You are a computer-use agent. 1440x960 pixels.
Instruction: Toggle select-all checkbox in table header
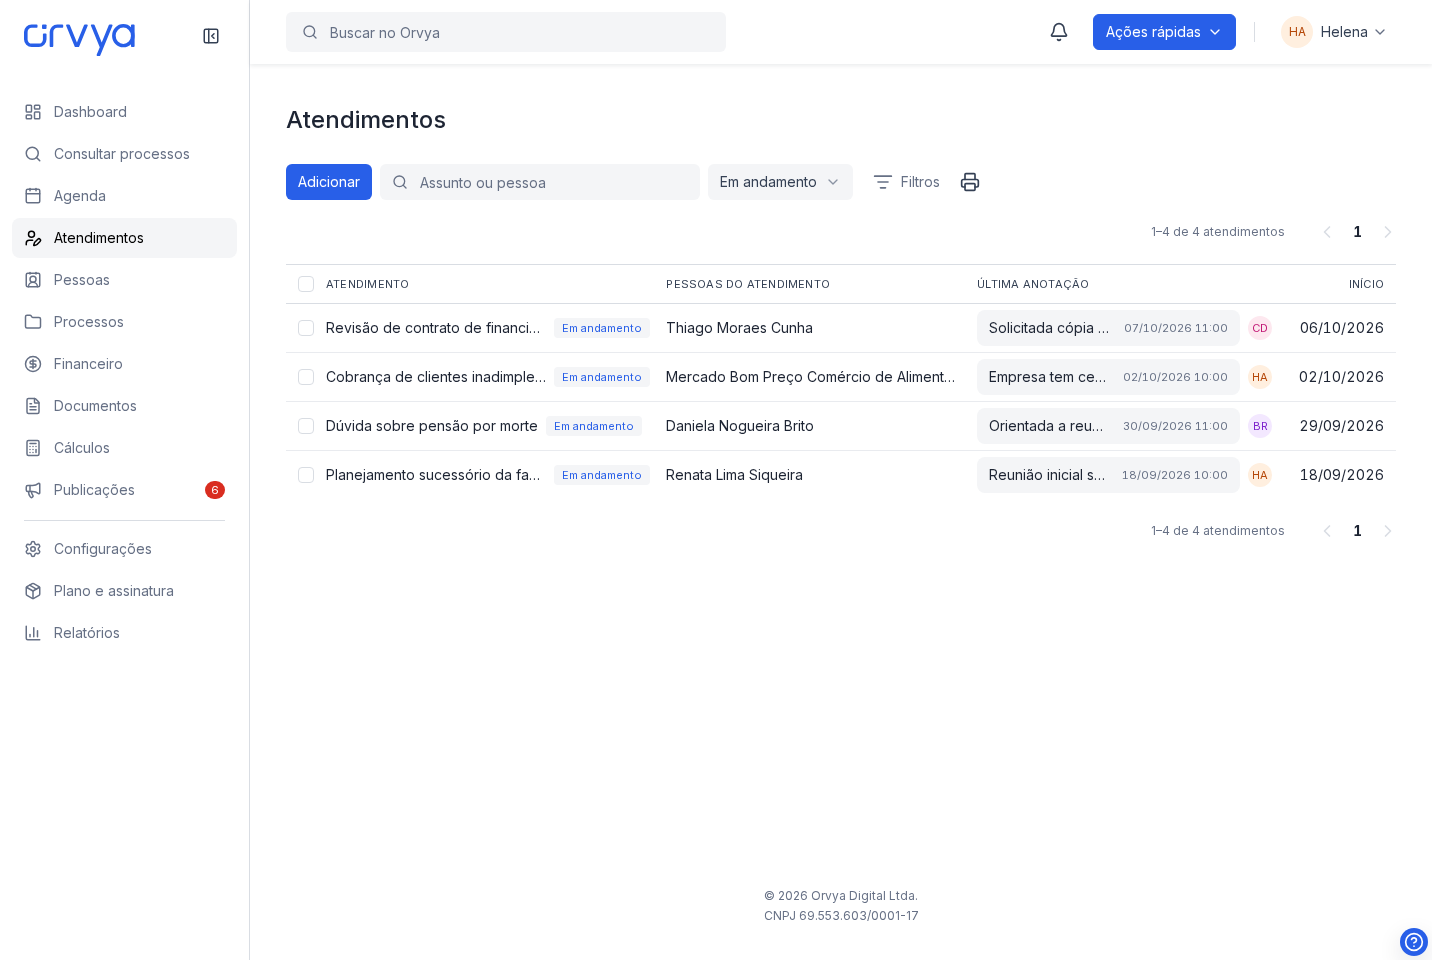(306, 284)
